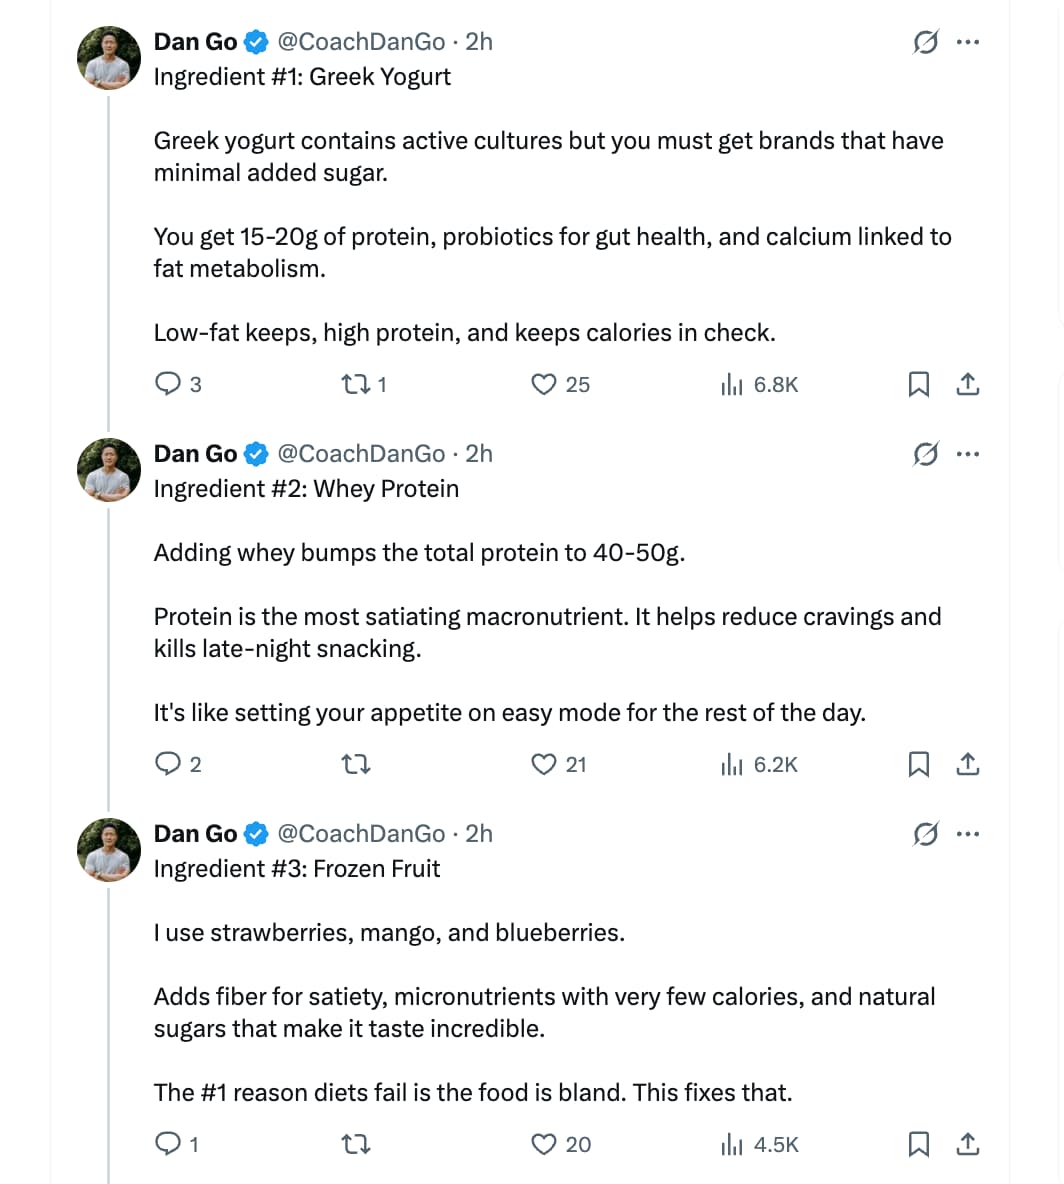Screen dimensions: 1064x1184
Task: Bookmark the Whey Protein tweet
Action: [x=918, y=764]
